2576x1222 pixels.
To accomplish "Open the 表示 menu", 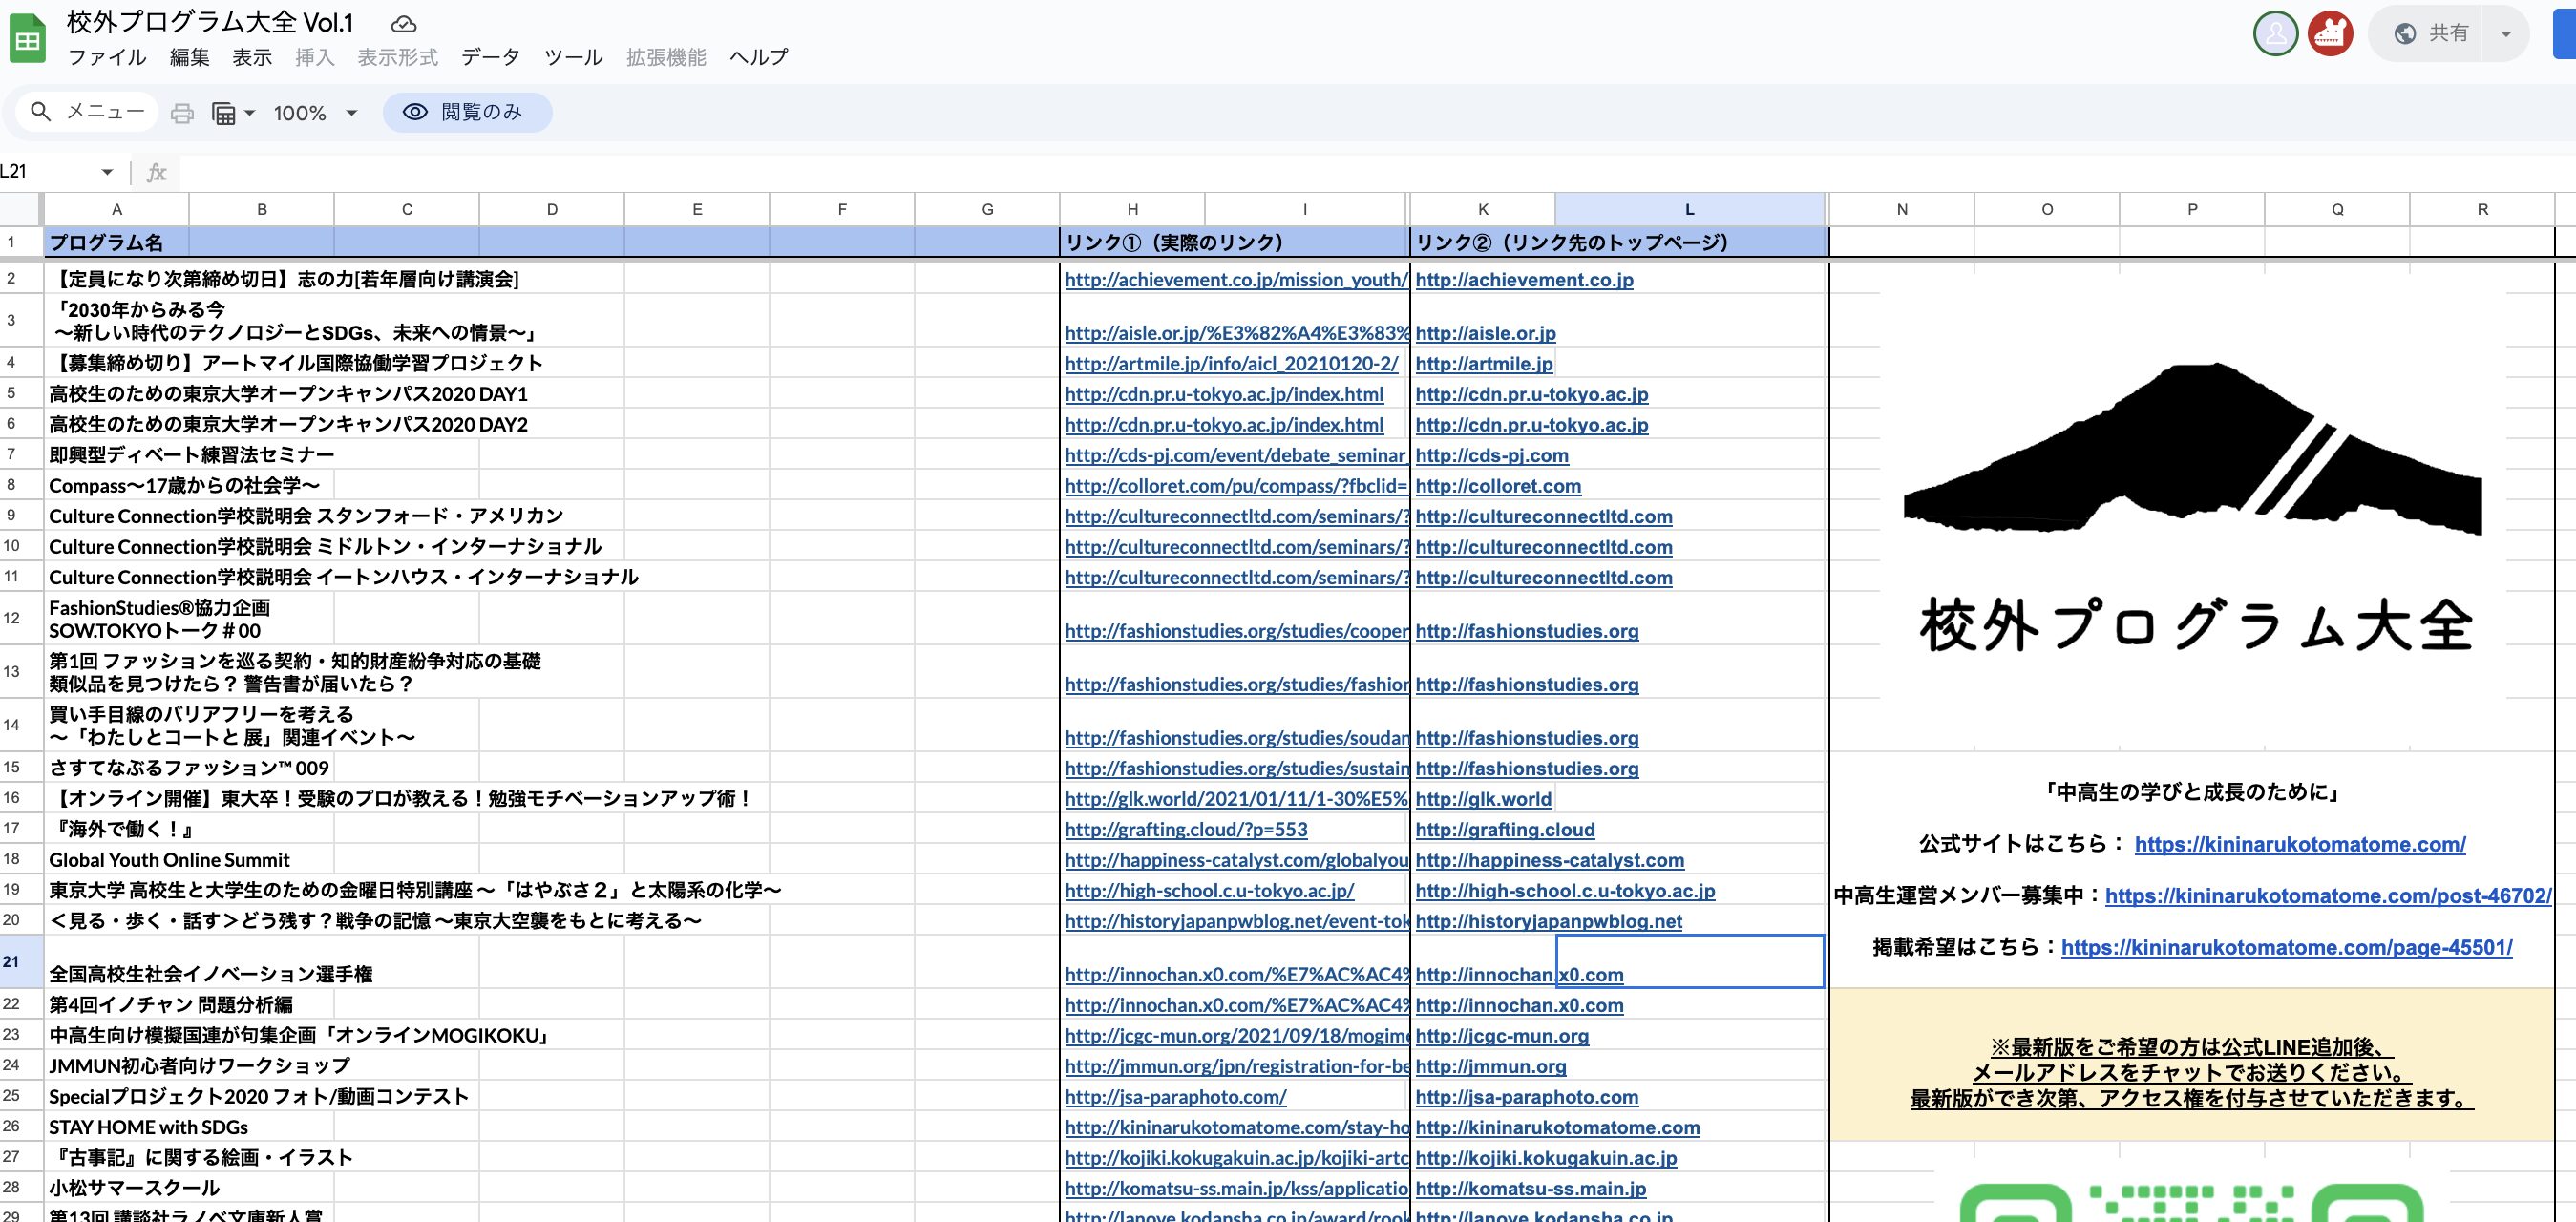I will (252, 57).
